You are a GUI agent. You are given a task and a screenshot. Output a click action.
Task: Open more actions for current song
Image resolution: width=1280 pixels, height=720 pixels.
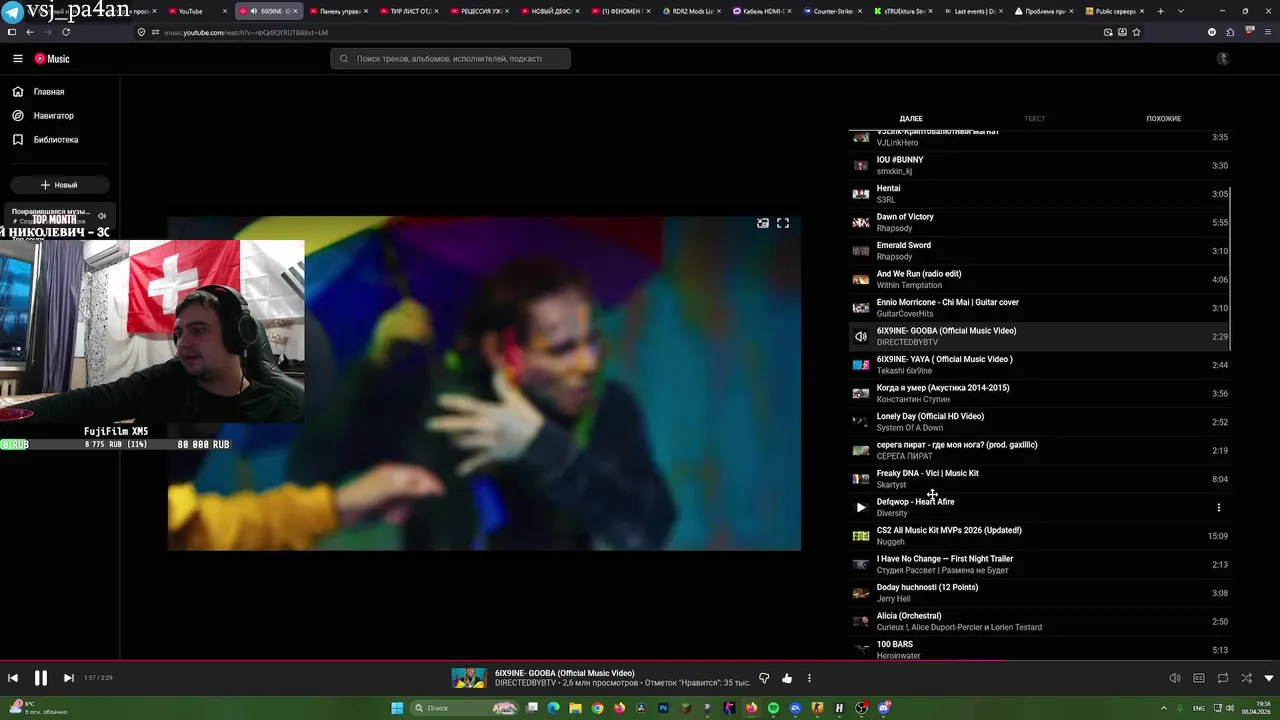[x=809, y=678]
